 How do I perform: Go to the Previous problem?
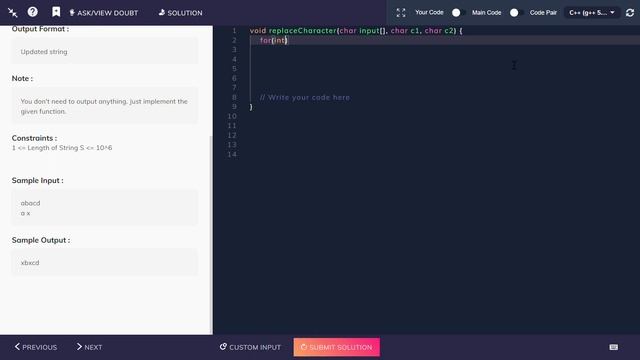coord(36,347)
